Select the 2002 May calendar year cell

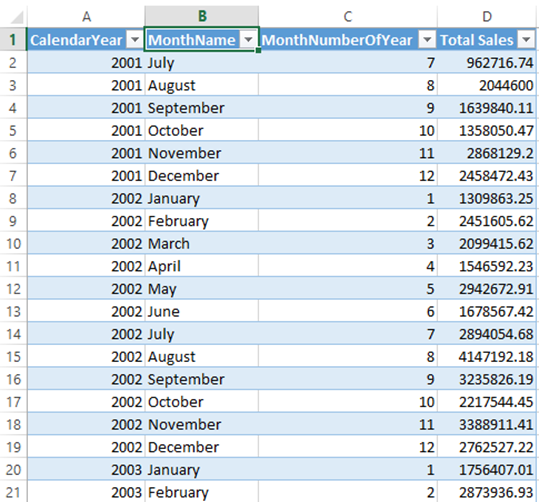click(86, 289)
